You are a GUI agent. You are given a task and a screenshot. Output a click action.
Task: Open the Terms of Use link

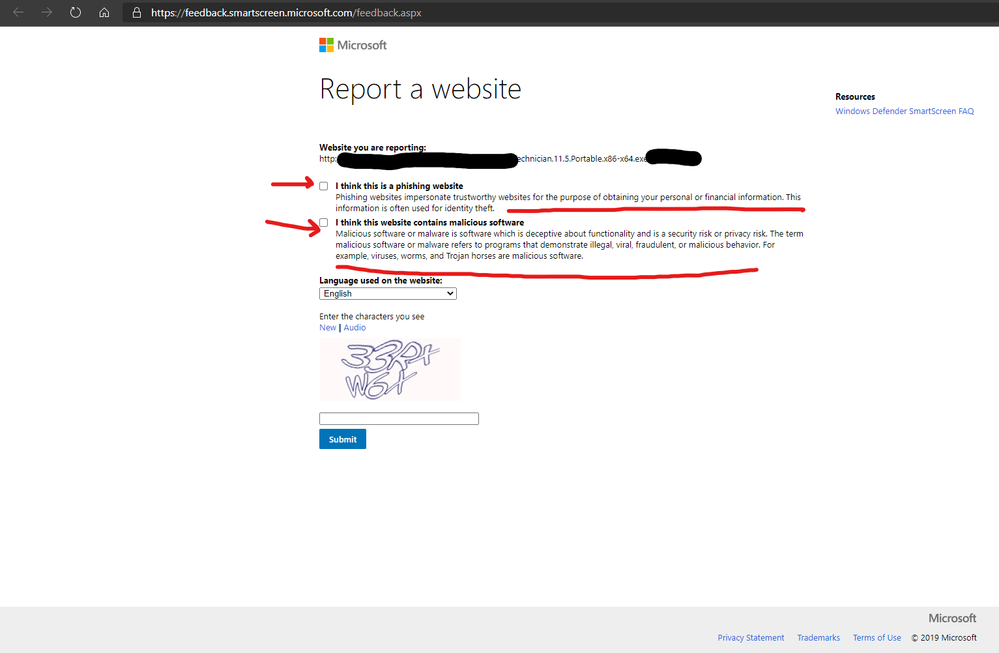coord(877,638)
